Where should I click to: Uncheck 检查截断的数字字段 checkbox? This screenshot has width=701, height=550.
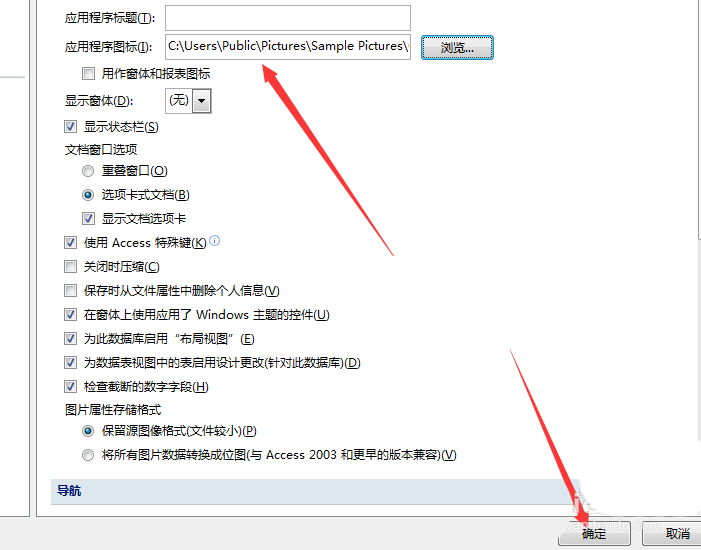(70, 386)
